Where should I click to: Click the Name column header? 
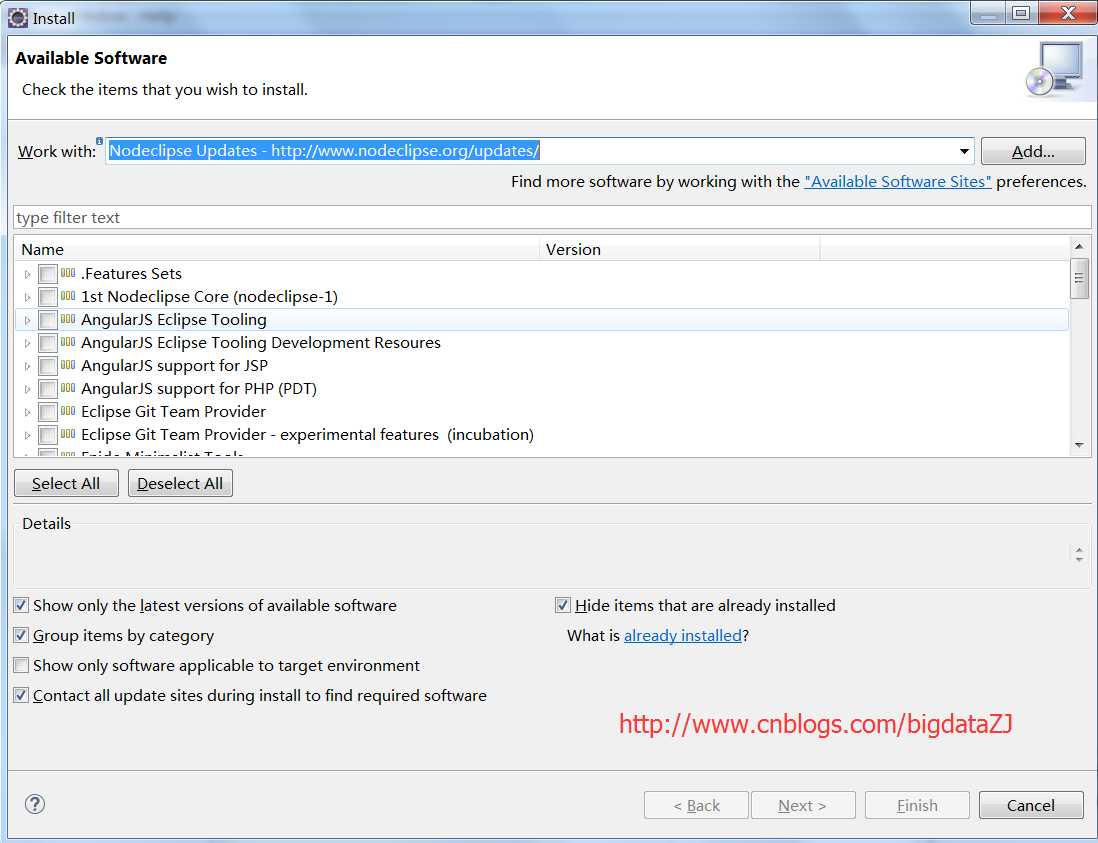click(x=277, y=249)
